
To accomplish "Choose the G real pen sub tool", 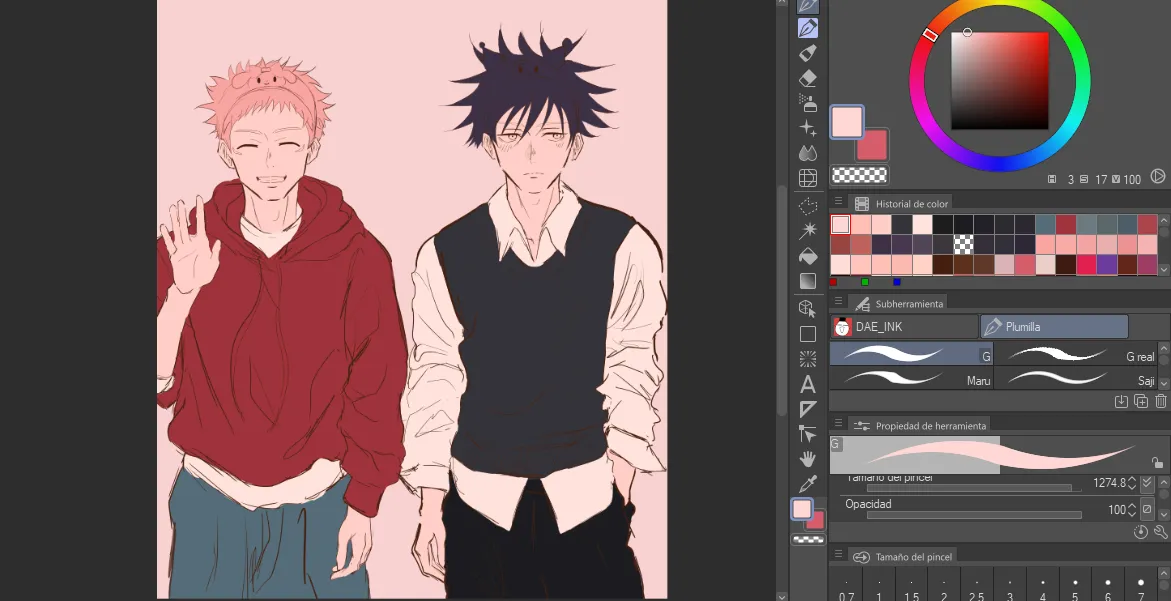I will (1075, 354).
